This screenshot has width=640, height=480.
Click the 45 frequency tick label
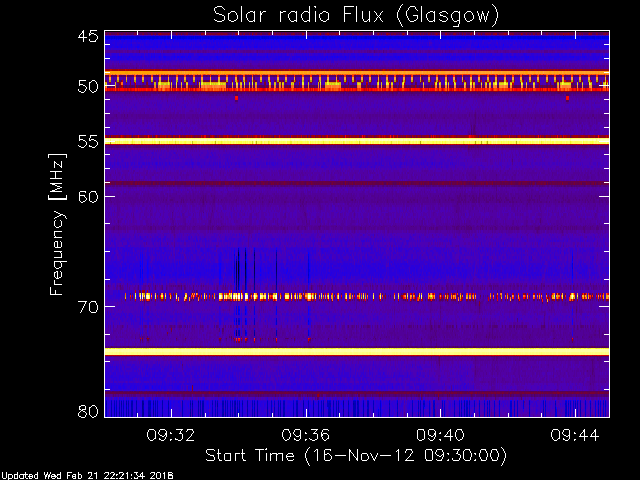pyautogui.click(x=88, y=36)
